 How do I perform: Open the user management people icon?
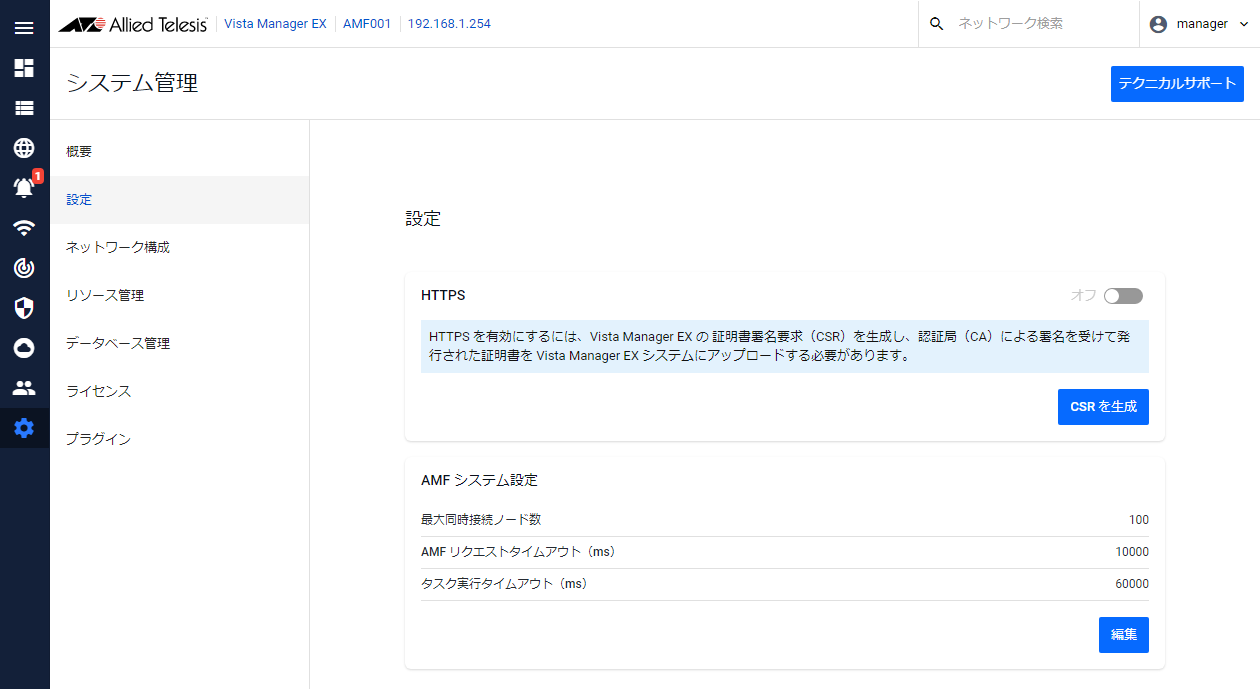24,388
